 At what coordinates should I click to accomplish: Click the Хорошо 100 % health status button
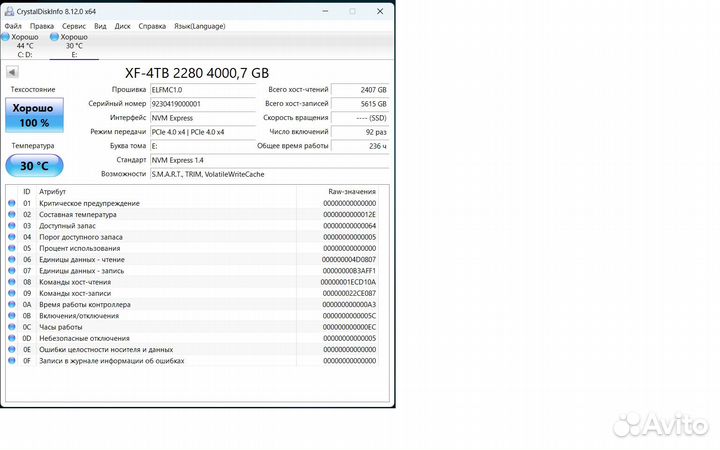34,115
